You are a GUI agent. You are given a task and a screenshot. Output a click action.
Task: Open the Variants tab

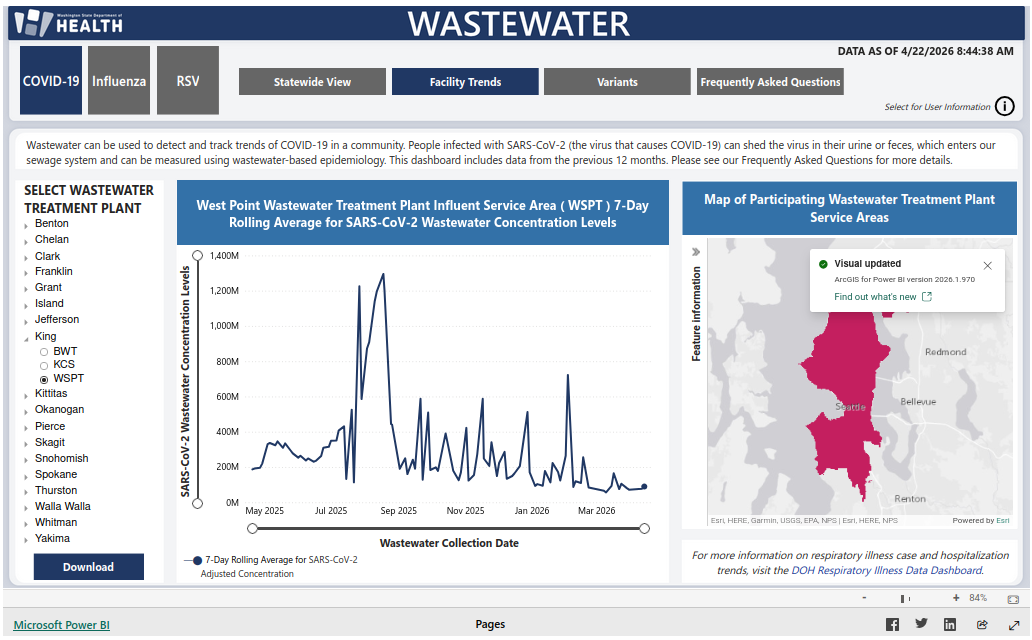(617, 82)
